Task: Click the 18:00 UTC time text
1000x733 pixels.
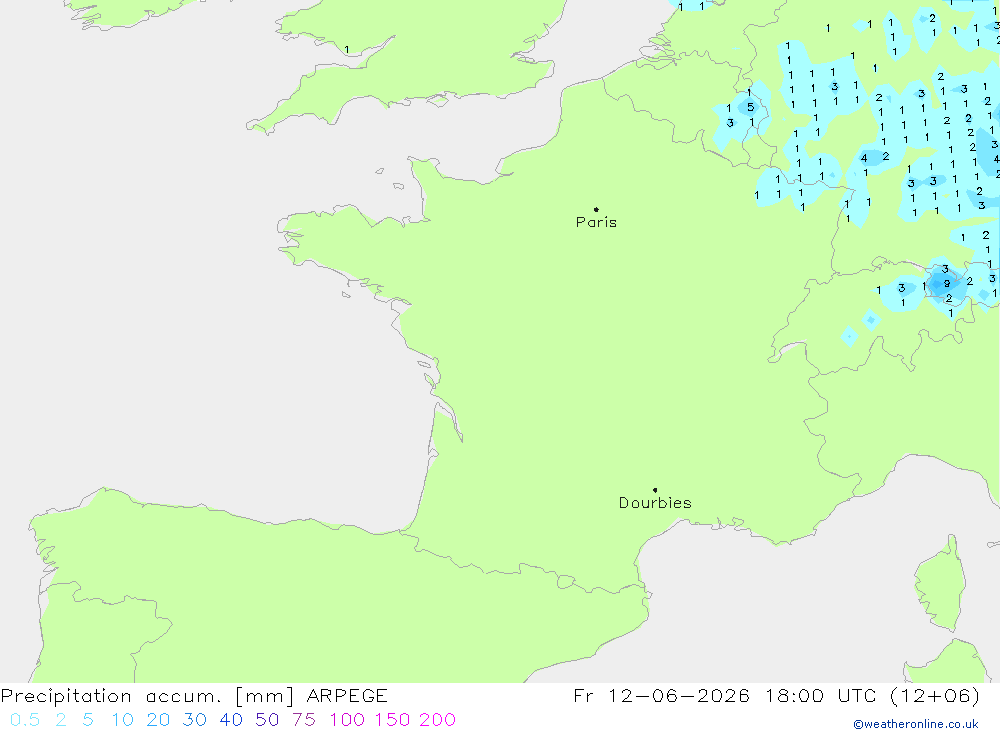Action: click(x=823, y=695)
